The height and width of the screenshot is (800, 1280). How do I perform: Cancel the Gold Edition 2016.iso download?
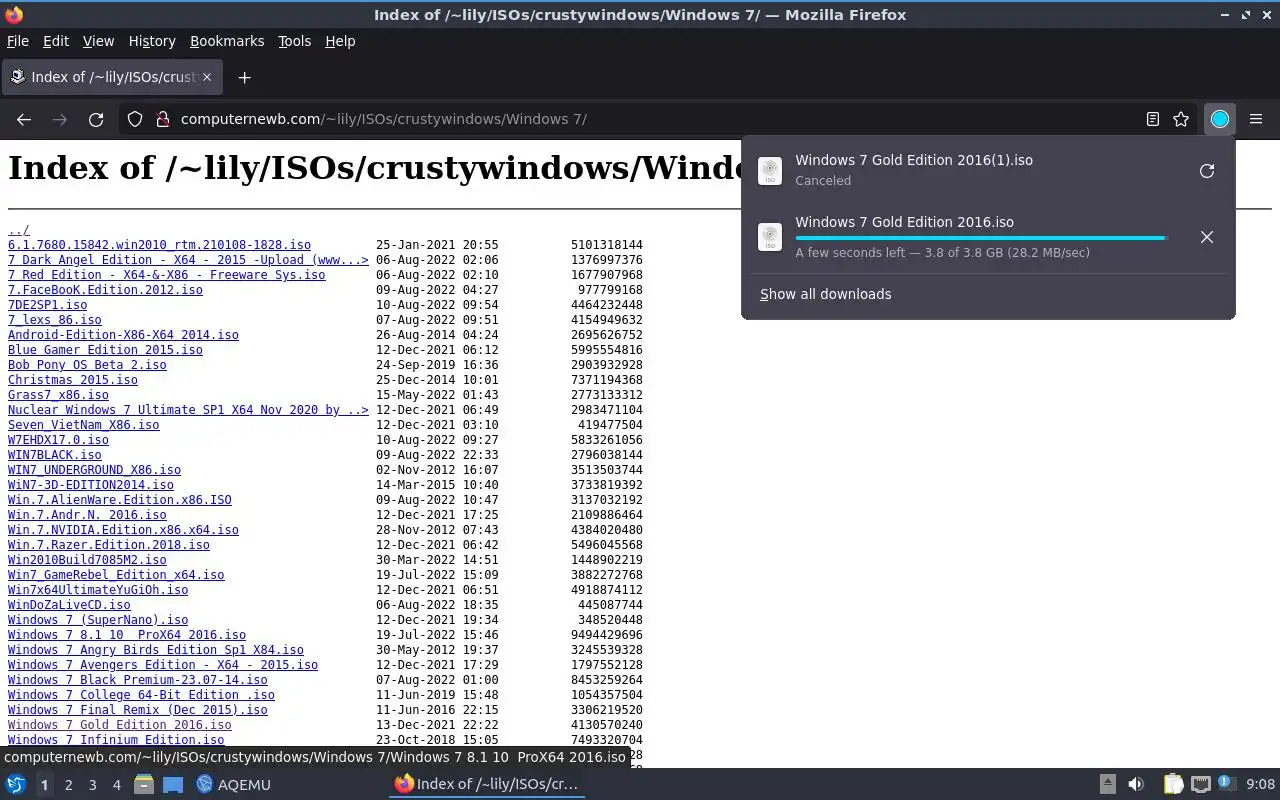1207,237
